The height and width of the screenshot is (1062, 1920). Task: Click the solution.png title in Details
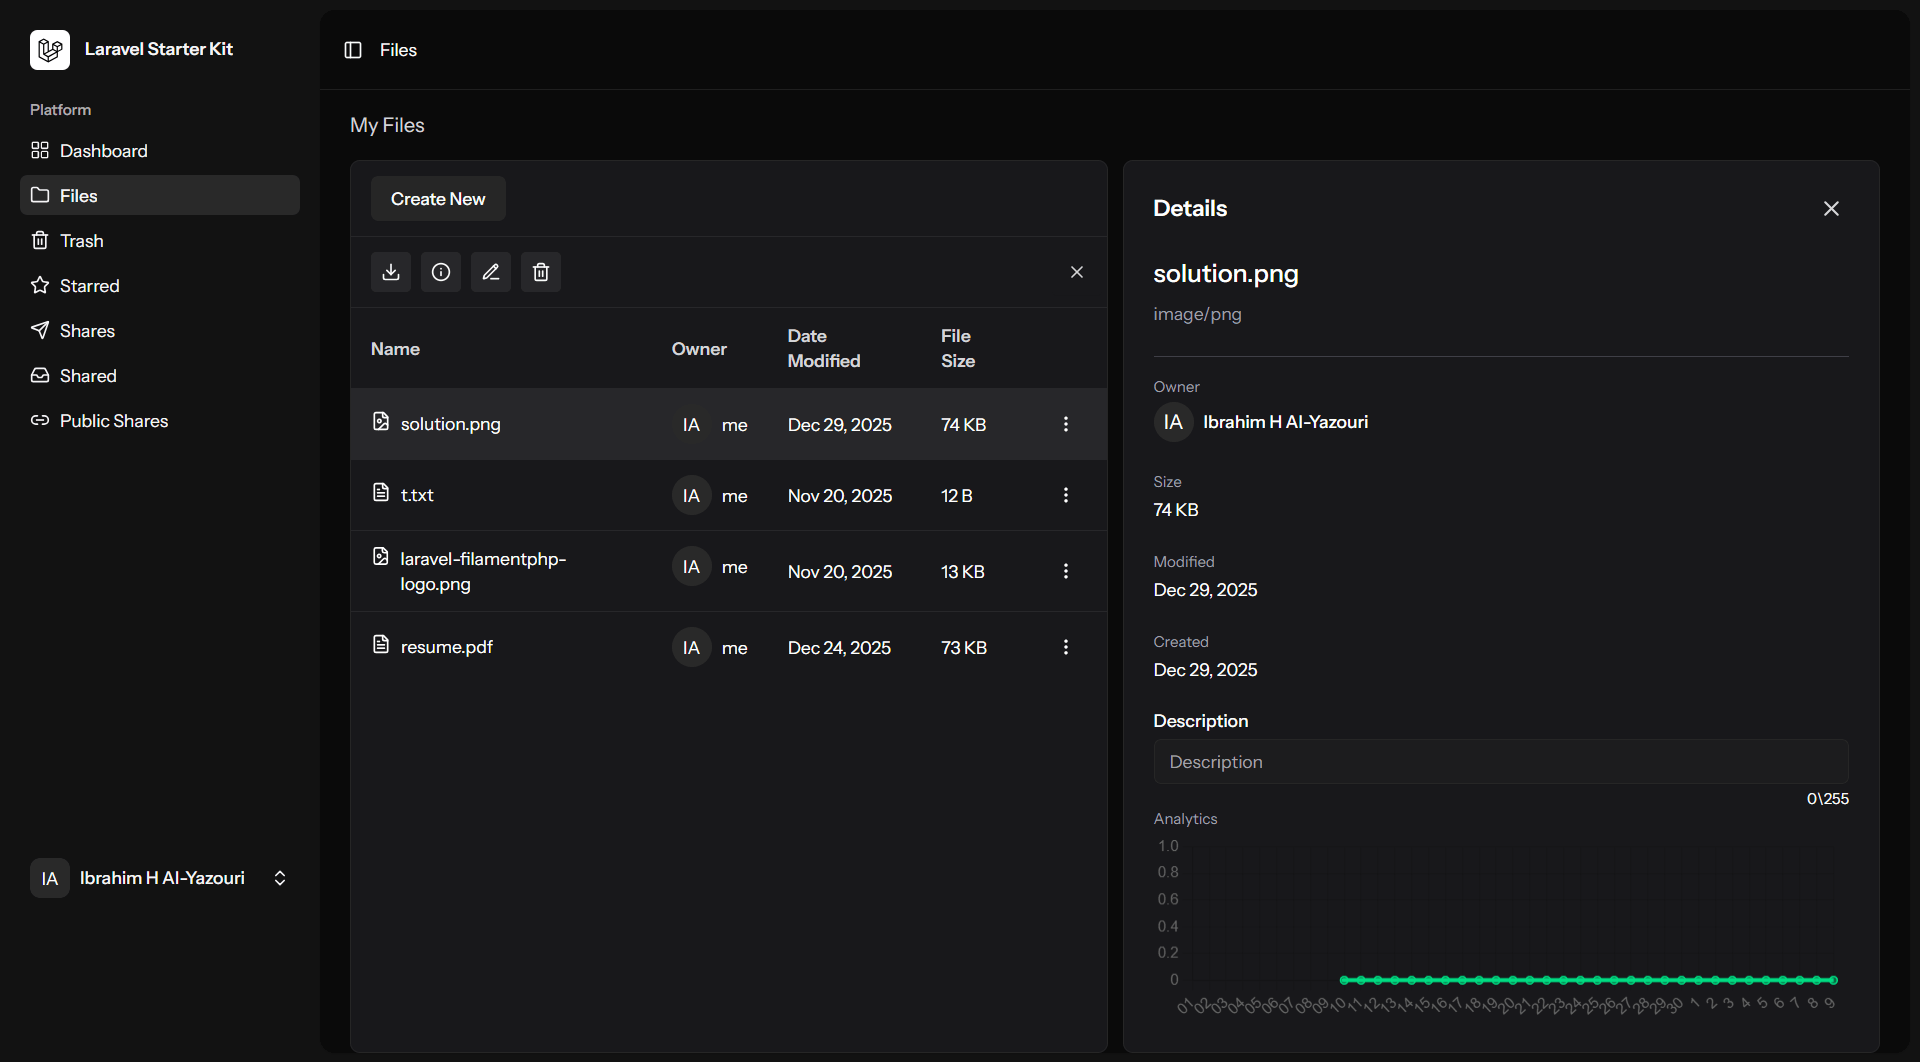(1226, 273)
